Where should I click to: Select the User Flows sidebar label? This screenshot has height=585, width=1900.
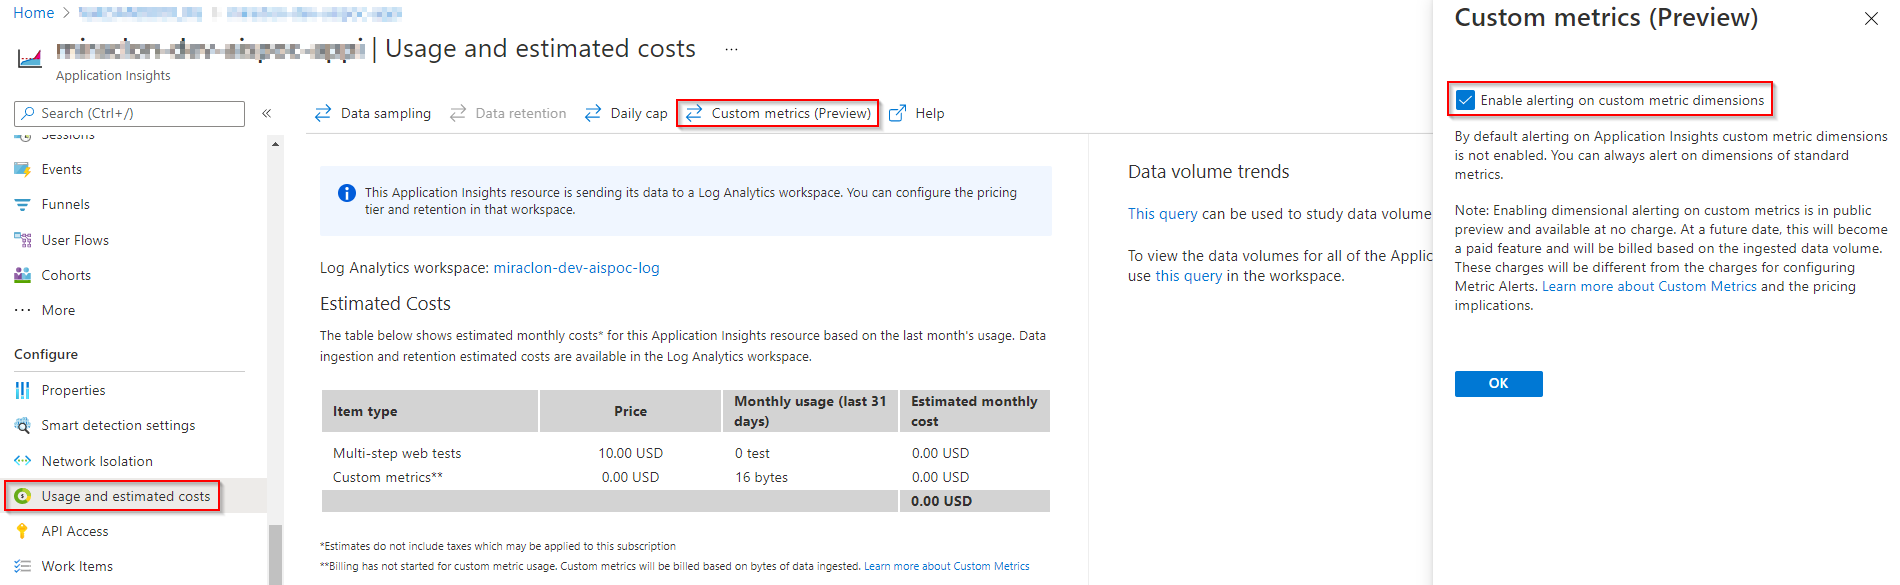(x=75, y=240)
